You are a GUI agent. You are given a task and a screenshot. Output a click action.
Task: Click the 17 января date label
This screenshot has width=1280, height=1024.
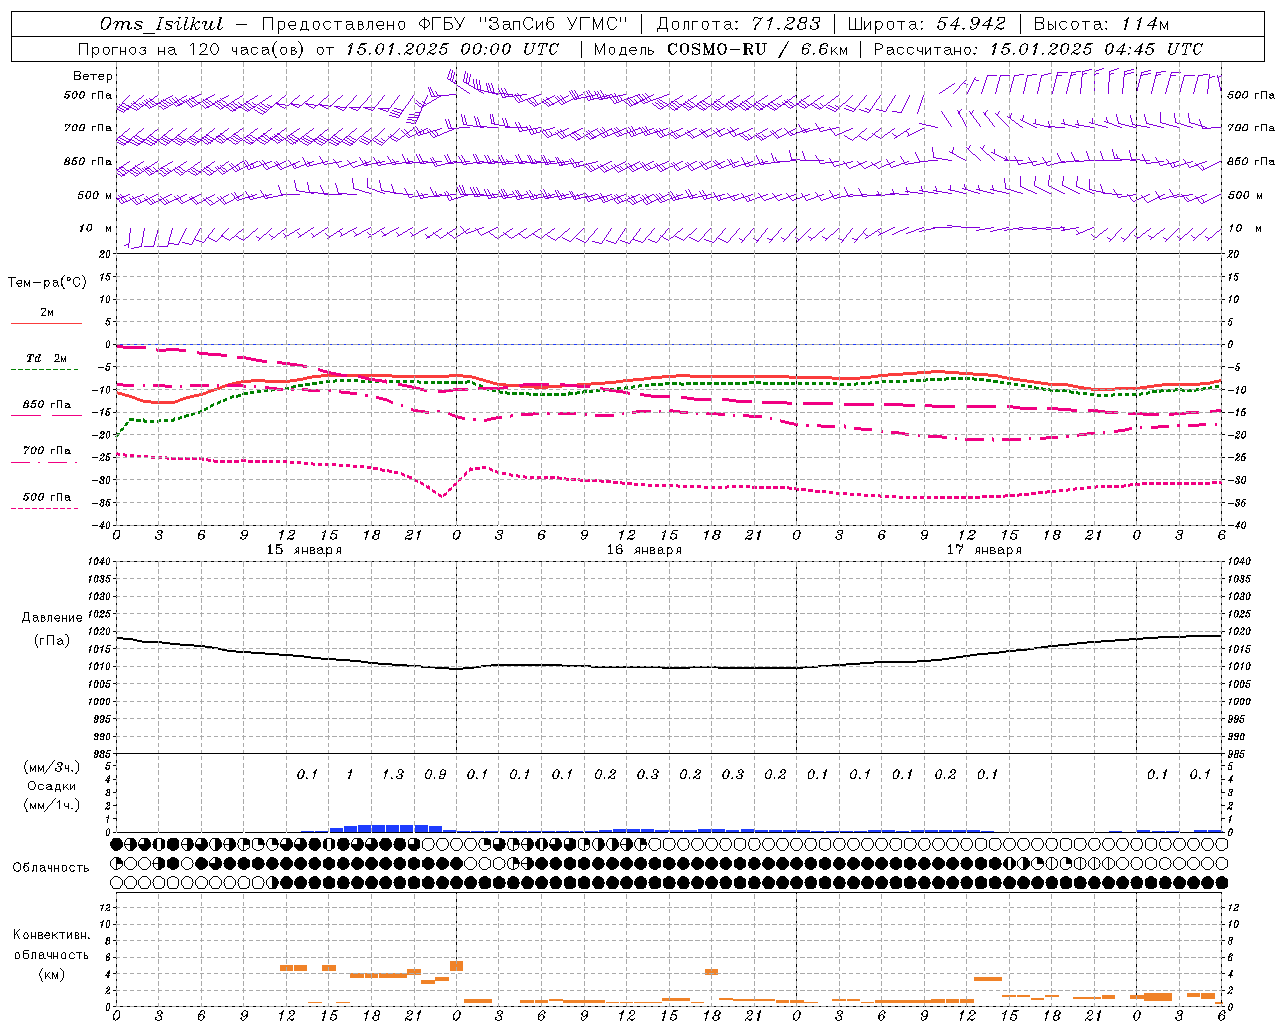point(984,550)
